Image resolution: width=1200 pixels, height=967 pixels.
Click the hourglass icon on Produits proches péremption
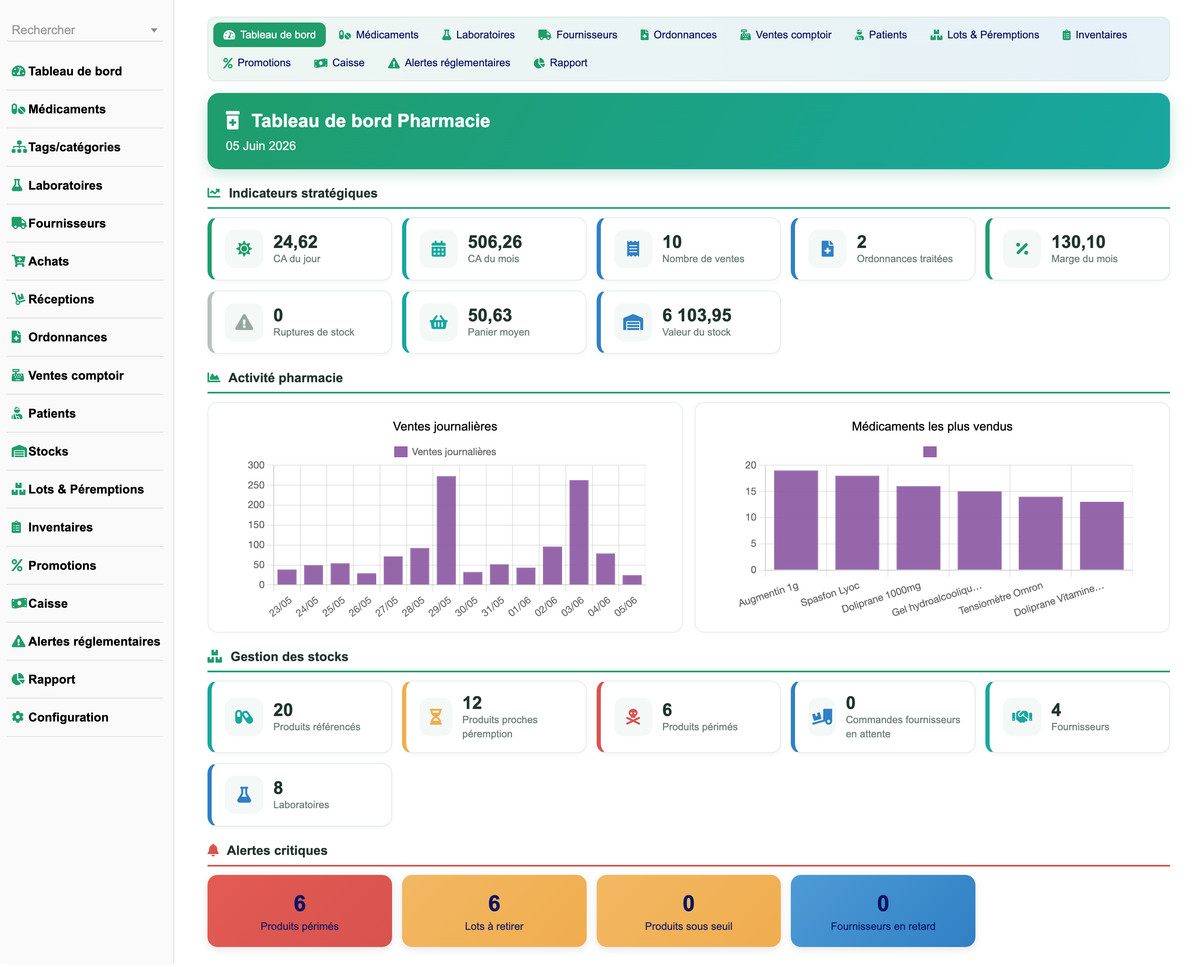(438, 717)
